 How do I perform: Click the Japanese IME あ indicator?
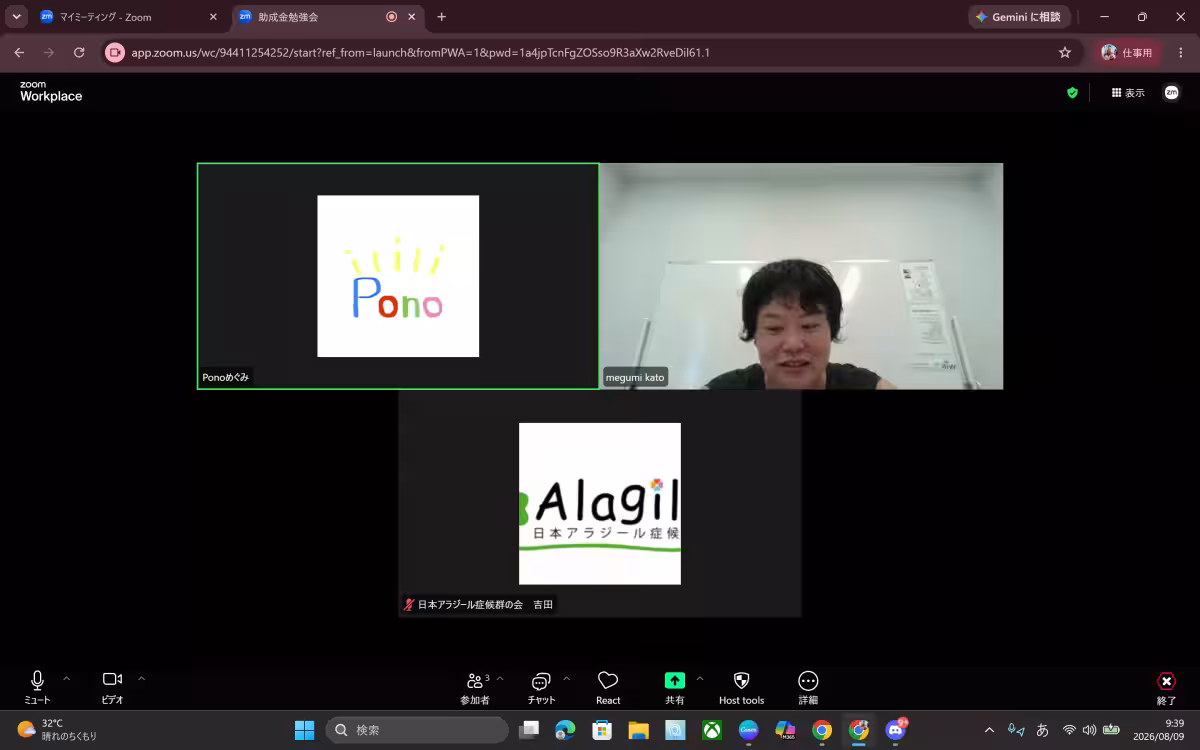pyautogui.click(x=1042, y=730)
